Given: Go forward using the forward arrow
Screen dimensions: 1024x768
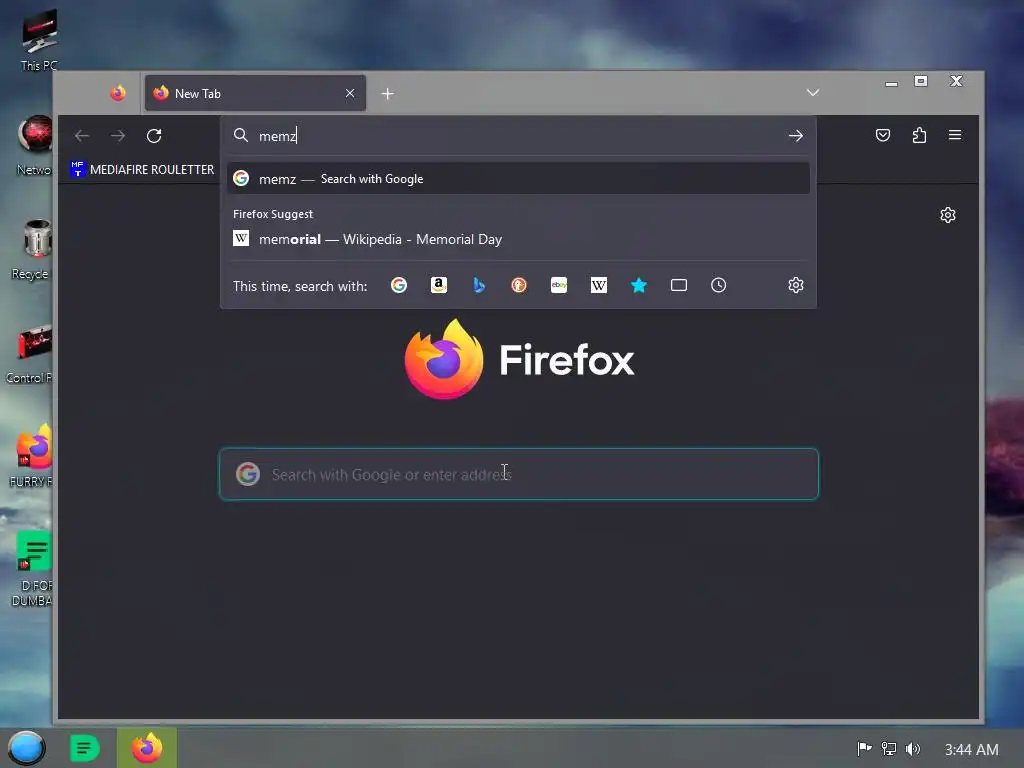Looking at the screenshot, I should coord(118,136).
